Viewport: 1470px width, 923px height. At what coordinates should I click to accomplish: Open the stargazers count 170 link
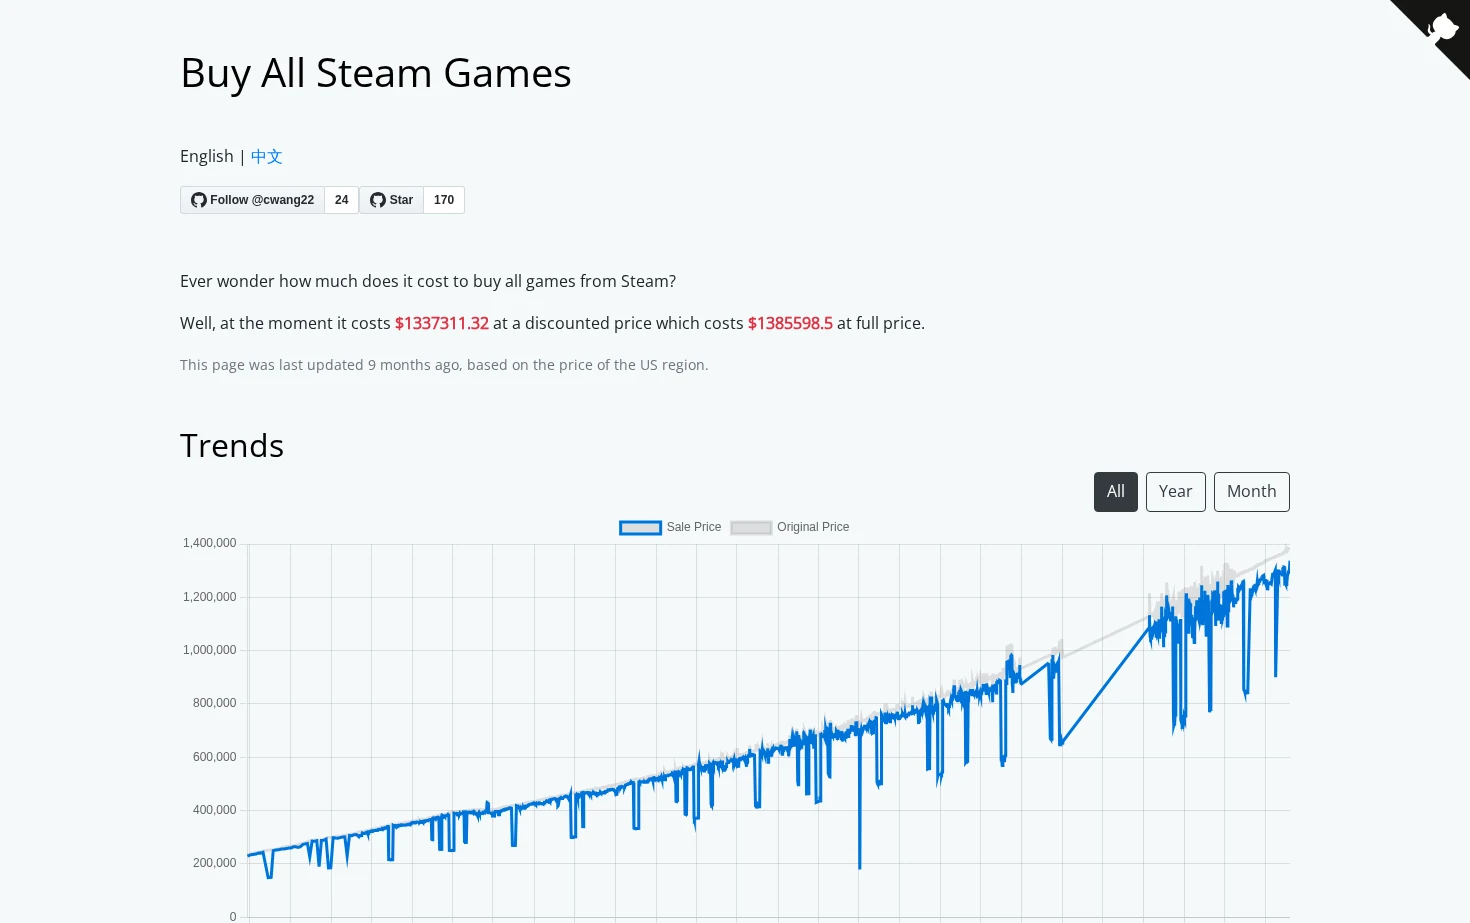(444, 200)
